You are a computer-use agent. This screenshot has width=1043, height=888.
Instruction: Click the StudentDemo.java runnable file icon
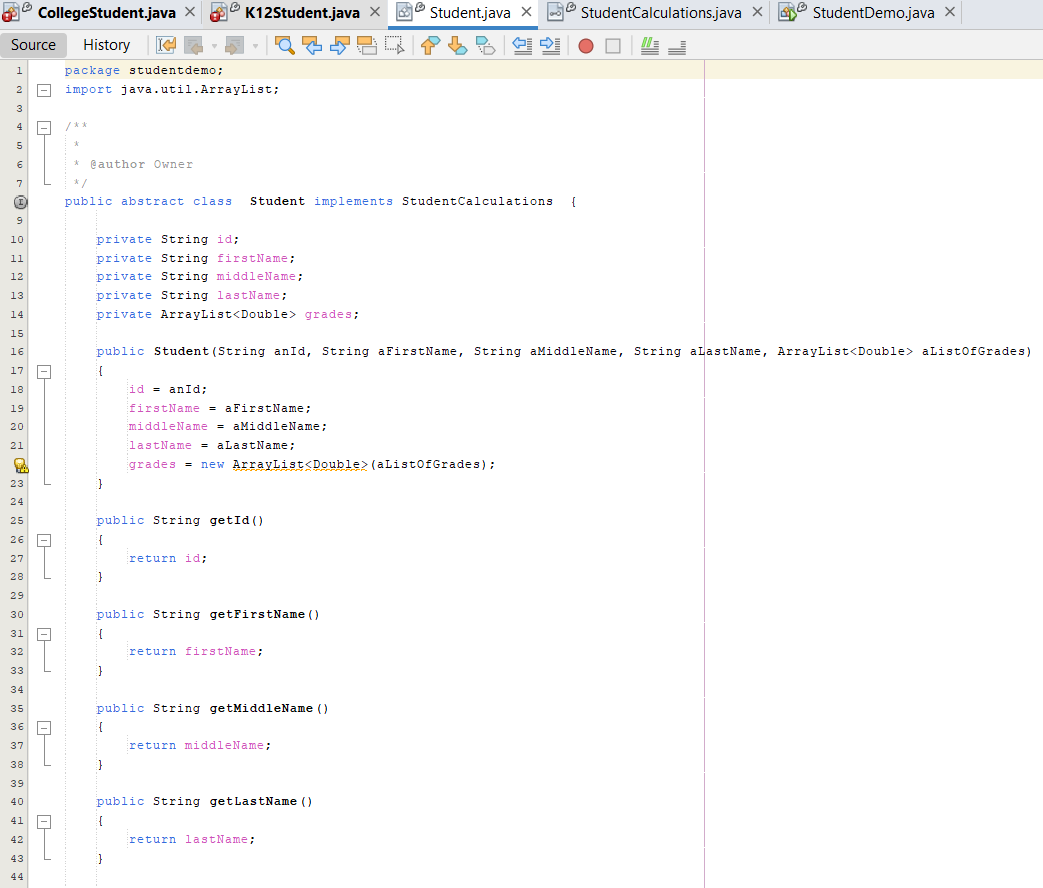pyautogui.click(x=788, y=13)
